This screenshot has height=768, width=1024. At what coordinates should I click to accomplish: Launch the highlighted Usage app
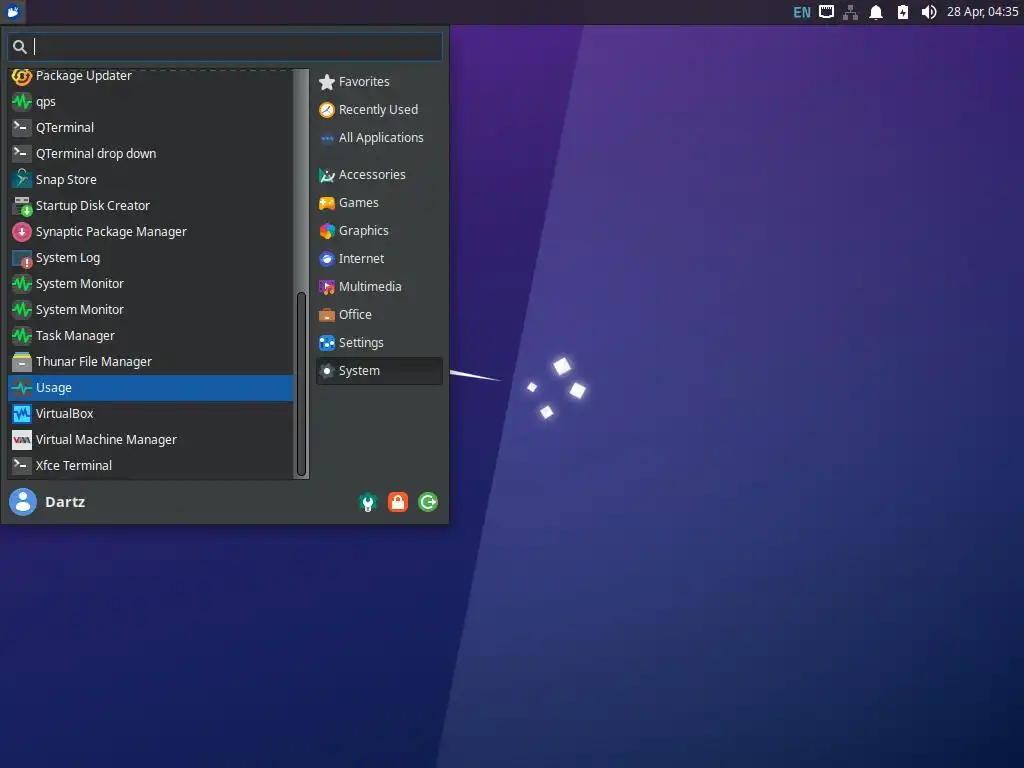point(151,388)
